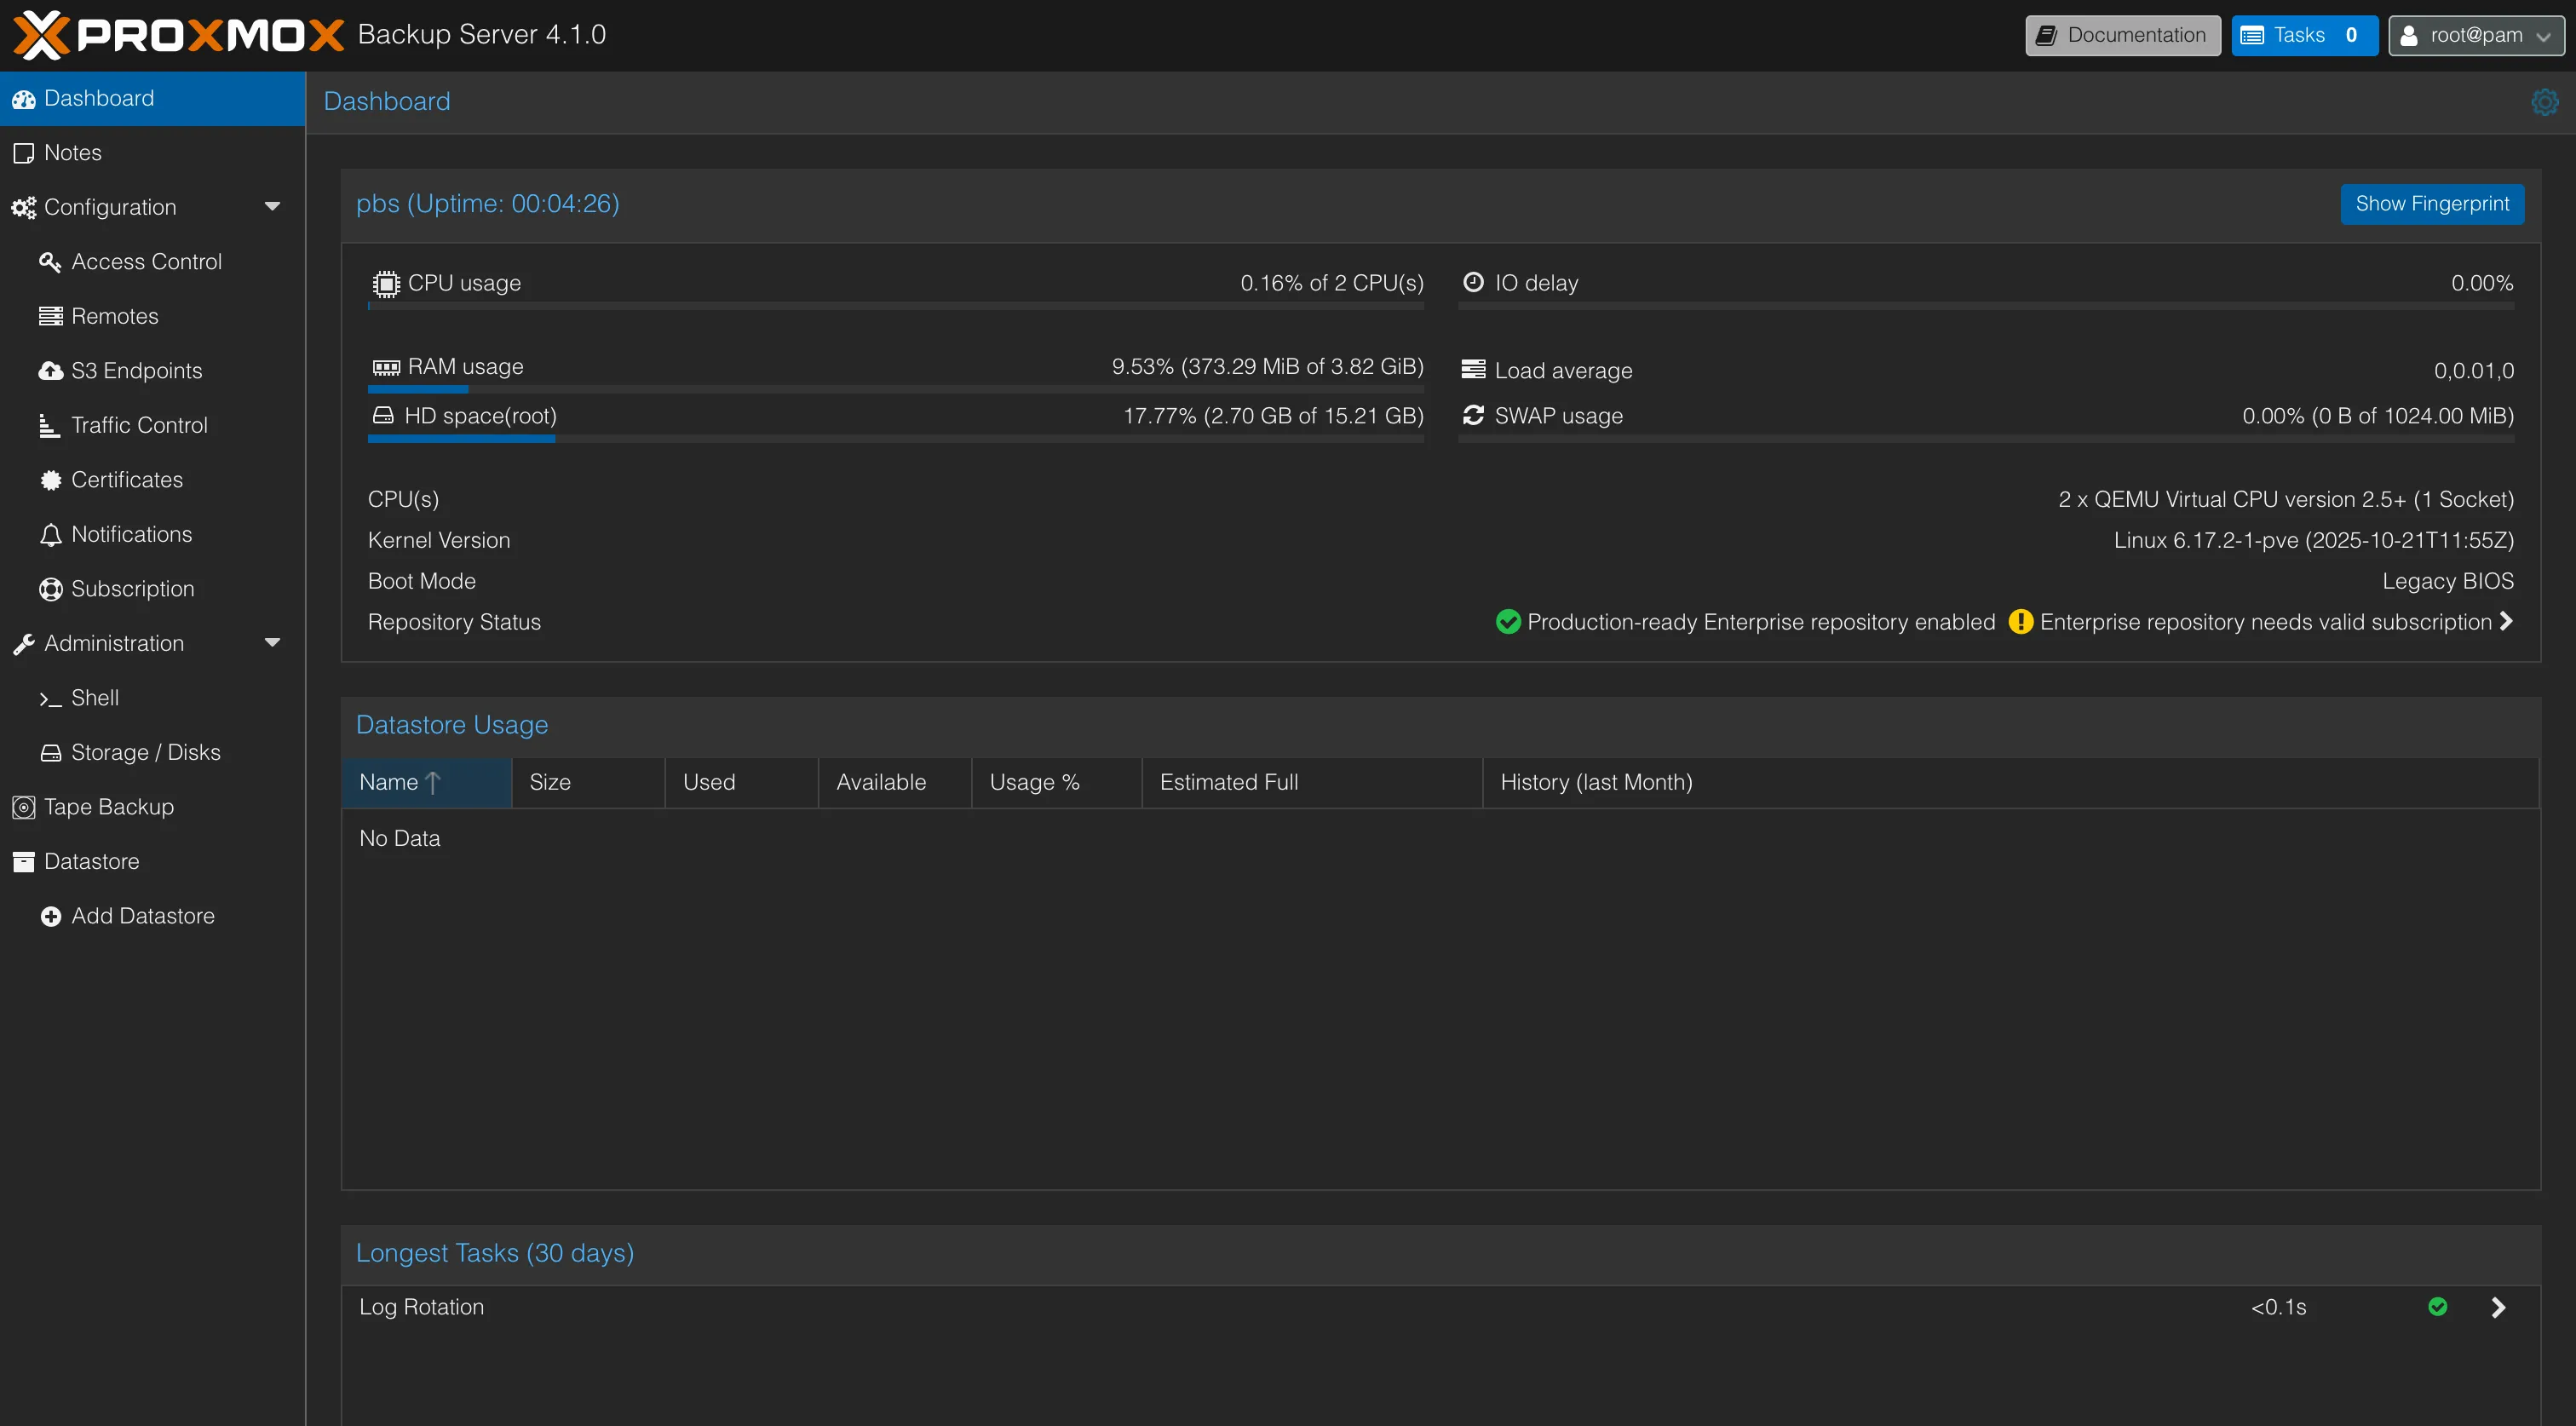Open Log Rotation task details chevron

coord(2498,1307)
